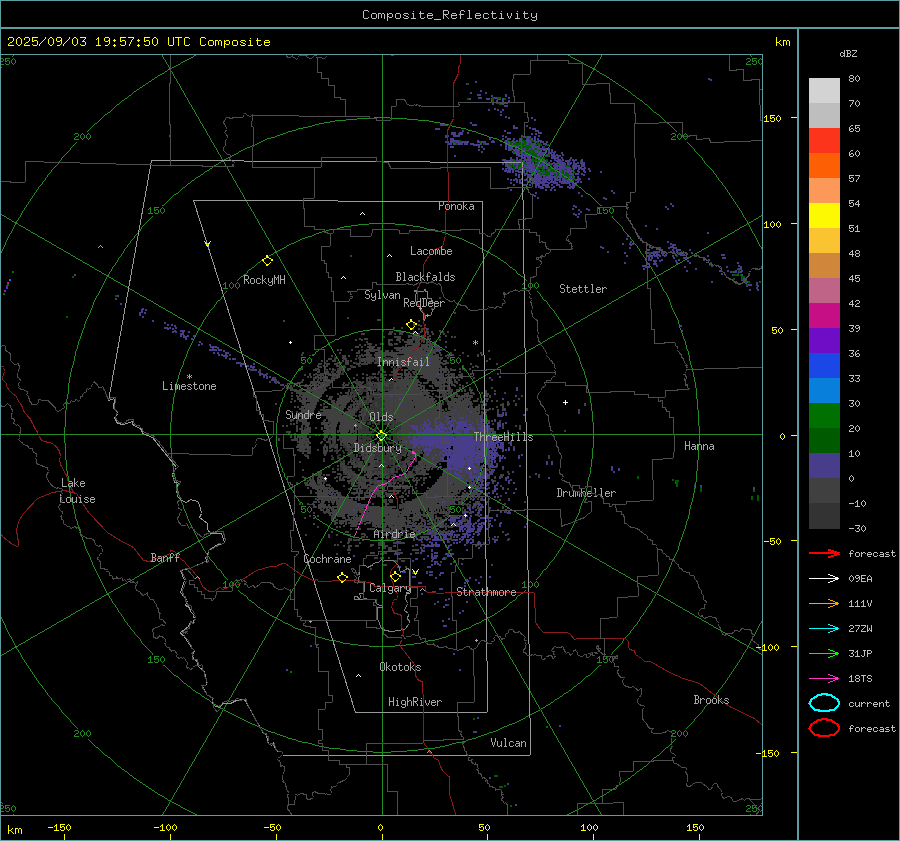Click the ThreeHills label
Viewport: 900px width, 841px height.
[503, 437]
